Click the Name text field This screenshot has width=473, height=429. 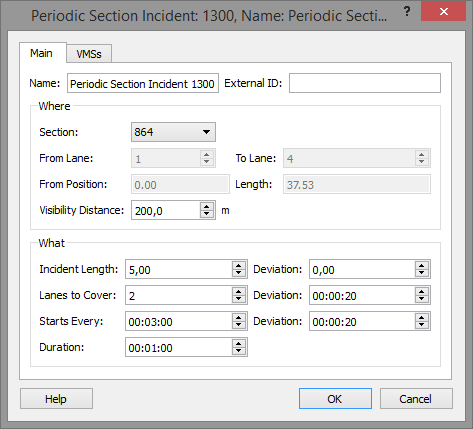pos(143,83)
